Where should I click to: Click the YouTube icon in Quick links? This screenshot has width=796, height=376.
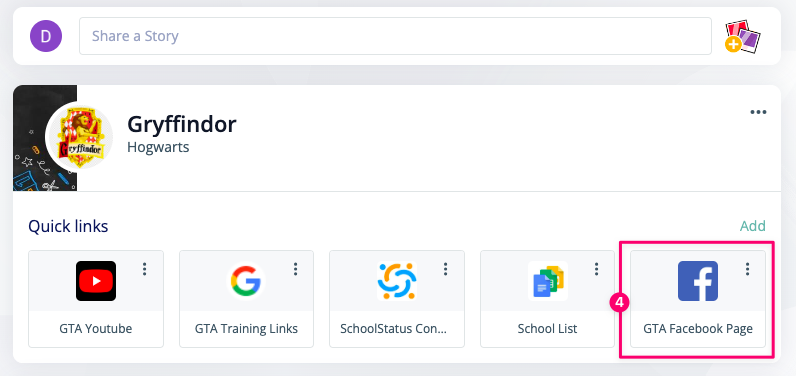96,281
